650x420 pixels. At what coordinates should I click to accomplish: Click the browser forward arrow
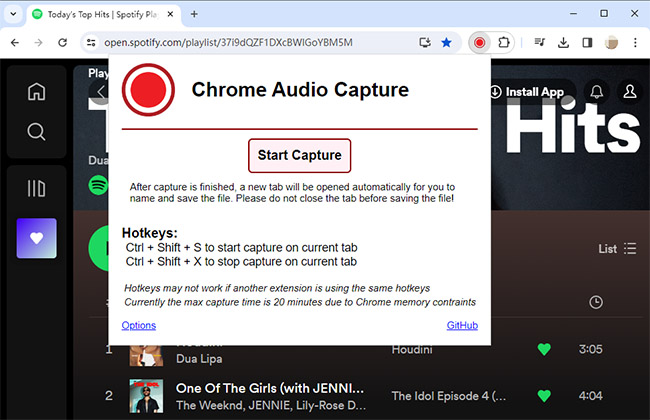click(39, 42)
